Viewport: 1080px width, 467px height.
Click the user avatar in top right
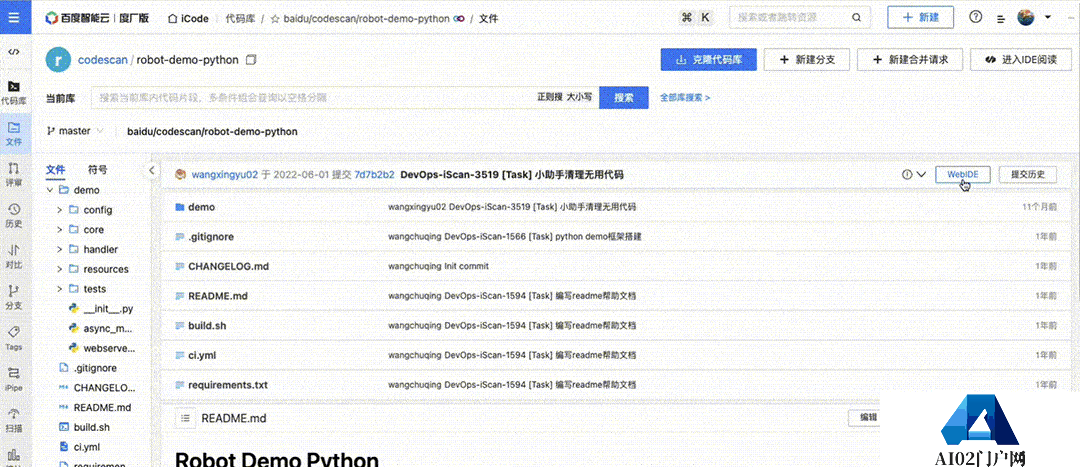coord(1026,18)
